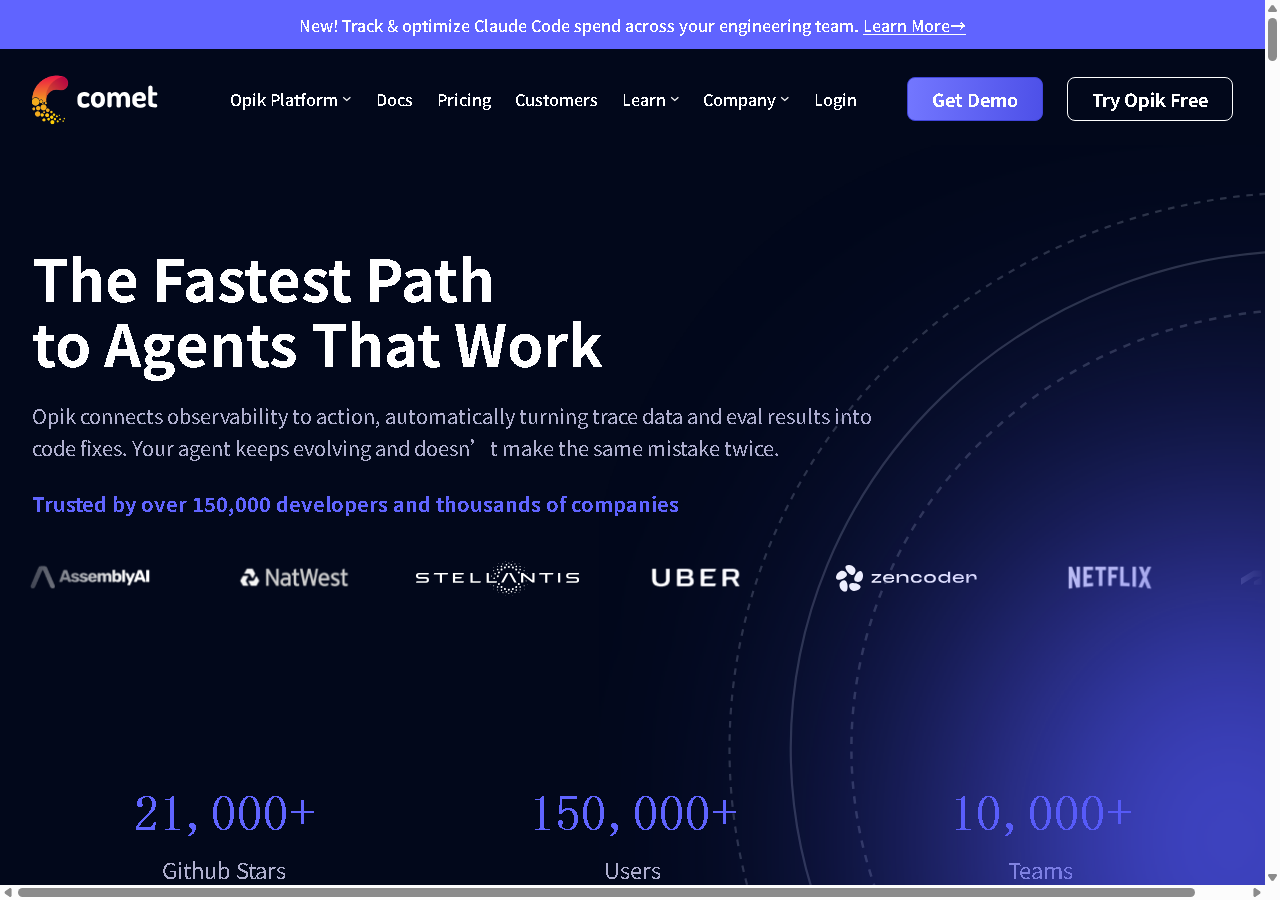This screenshot has width=1280, height=900.
Task: Click the AssemblyAI company logo
Action: (91, 577)
